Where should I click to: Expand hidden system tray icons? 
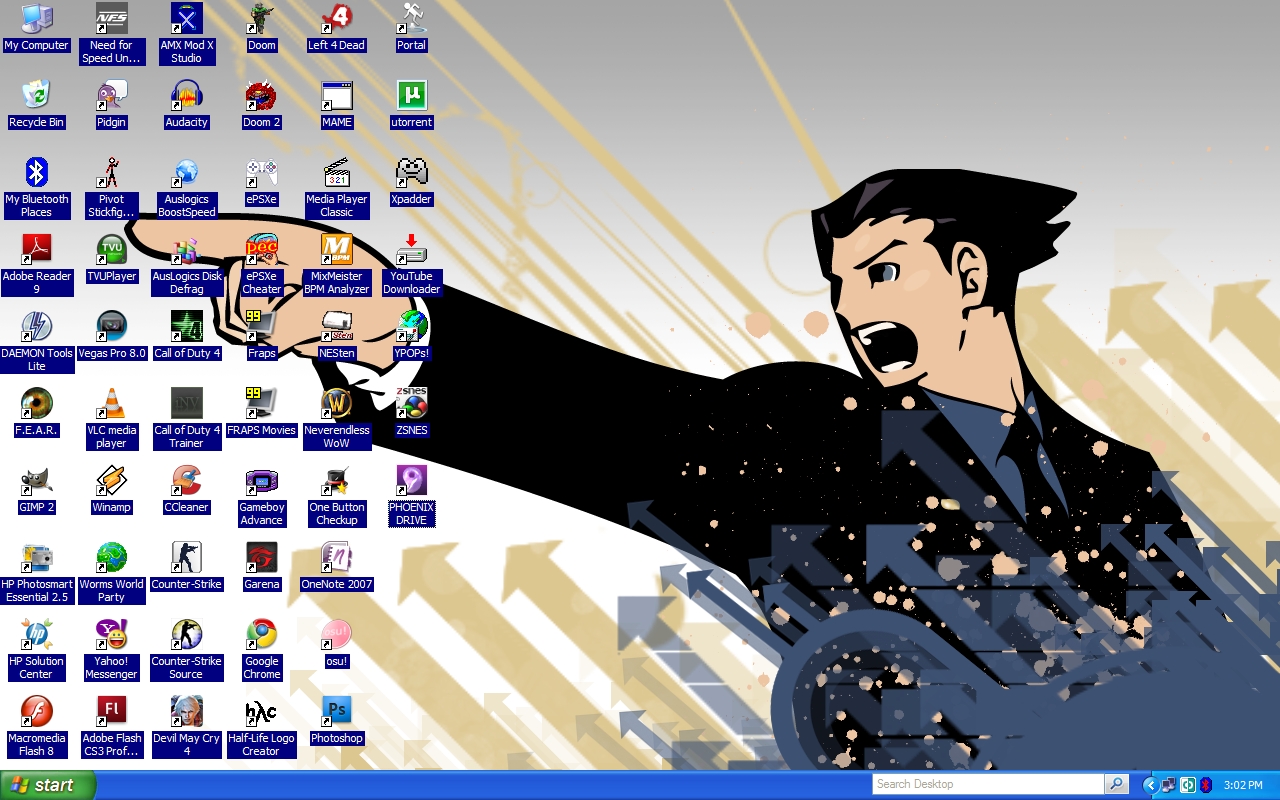pos(1150,785)
